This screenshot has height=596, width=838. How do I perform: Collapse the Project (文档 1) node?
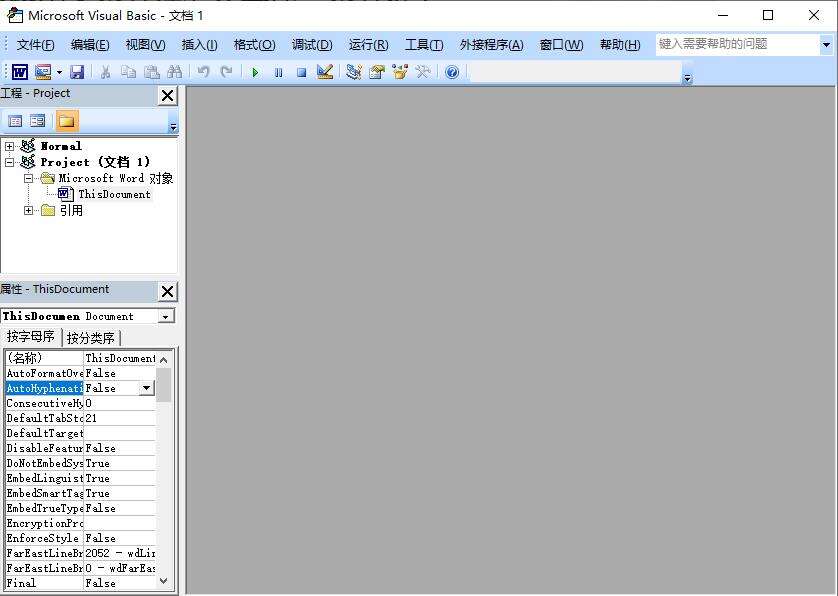coord(10,162)
